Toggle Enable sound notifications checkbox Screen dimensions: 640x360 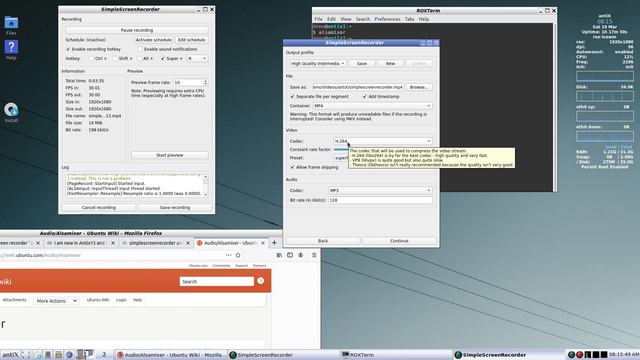(x=140, y=49)
